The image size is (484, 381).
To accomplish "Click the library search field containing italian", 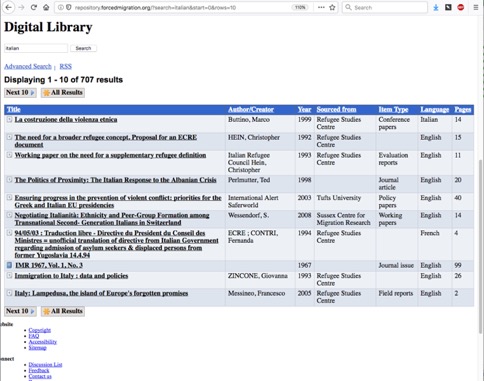I will click(x=36, y=48).
